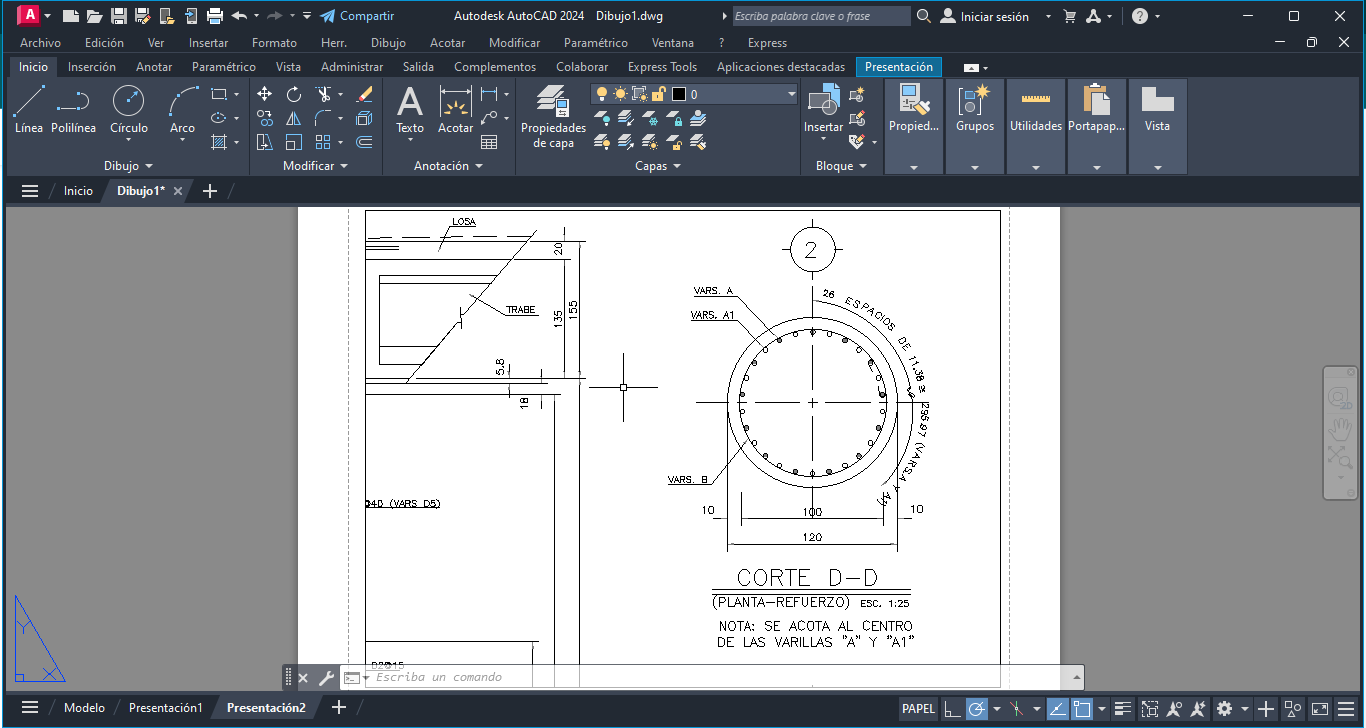This screenshot has height=728, width=1366.
Task: Select the Move (Desplazar) tool
Action: (x=264, y=94)
